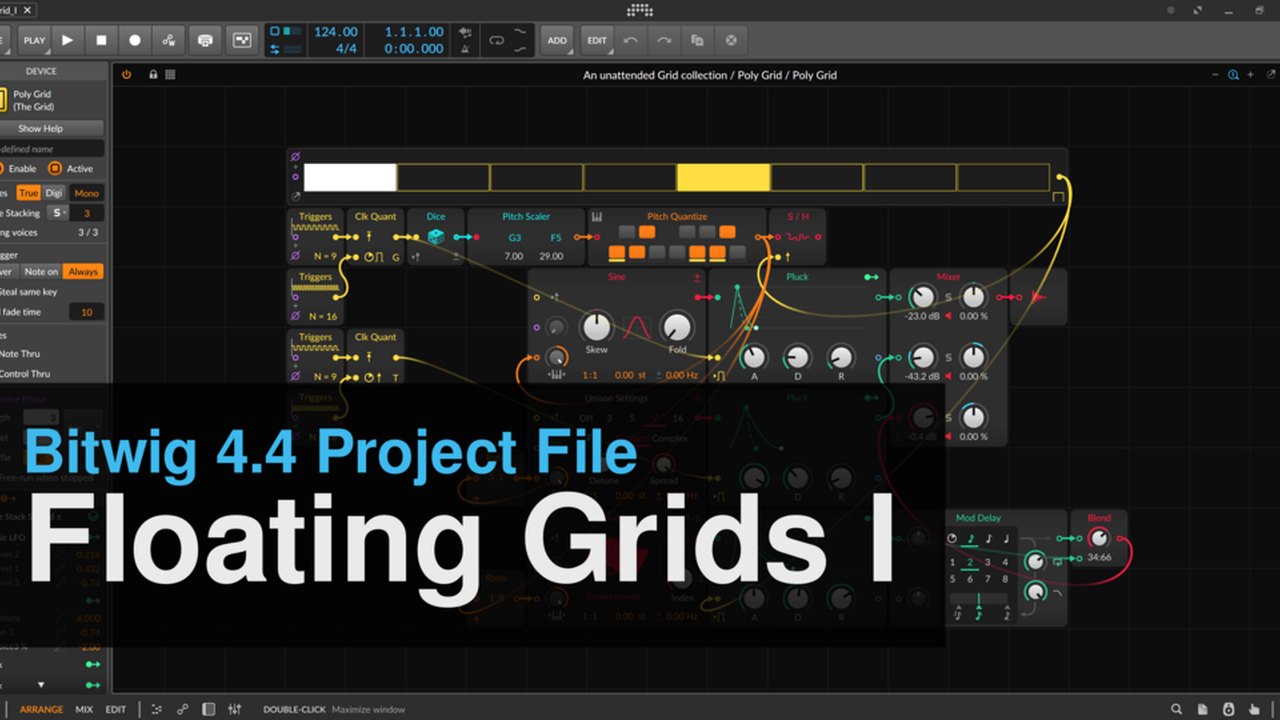Click the overdub icon in transport
Image resolution: width=1280 pixels, height=720 pixels.
(x=205, y=40)
